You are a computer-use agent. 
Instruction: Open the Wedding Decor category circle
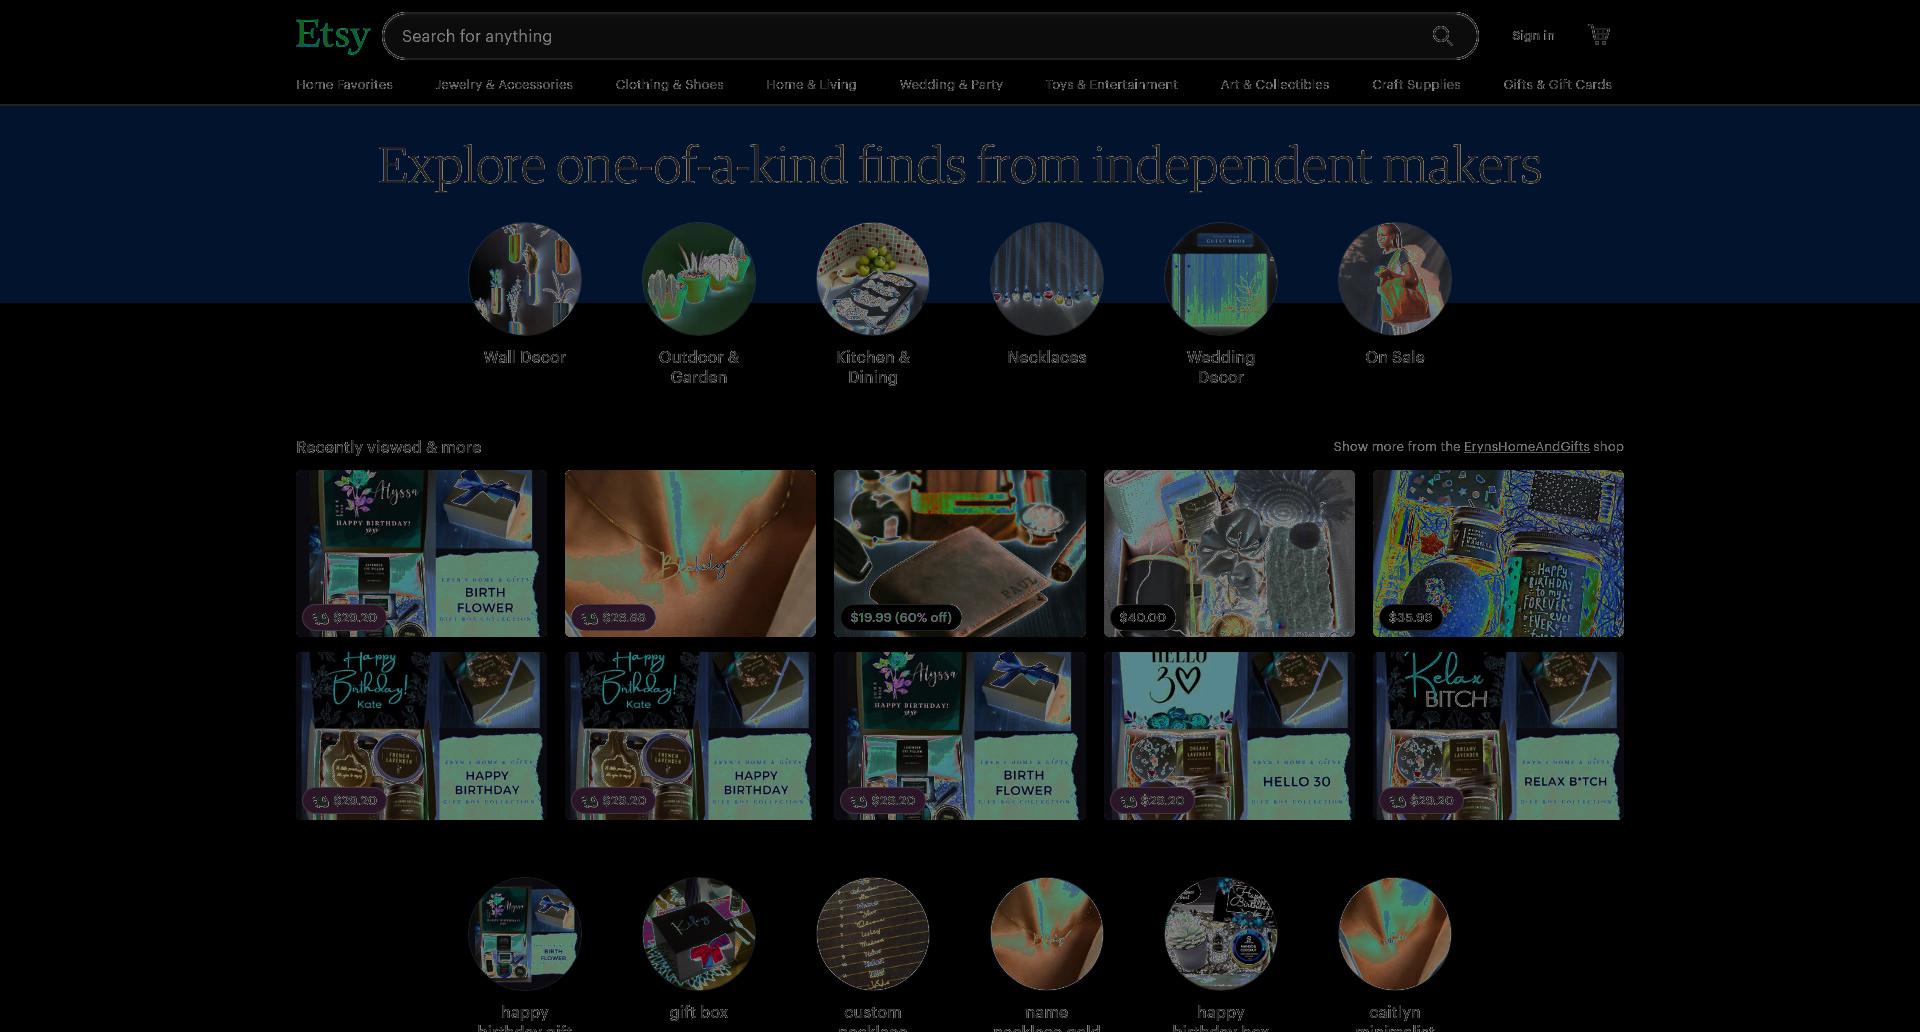click(1221, 279)
